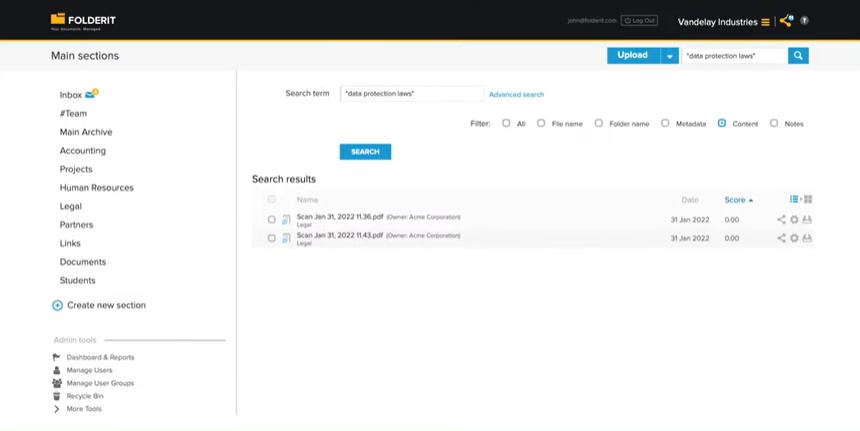Screen dimensions: 860x431
Task: Expand More Tools in admin tools
Action: 84,409
